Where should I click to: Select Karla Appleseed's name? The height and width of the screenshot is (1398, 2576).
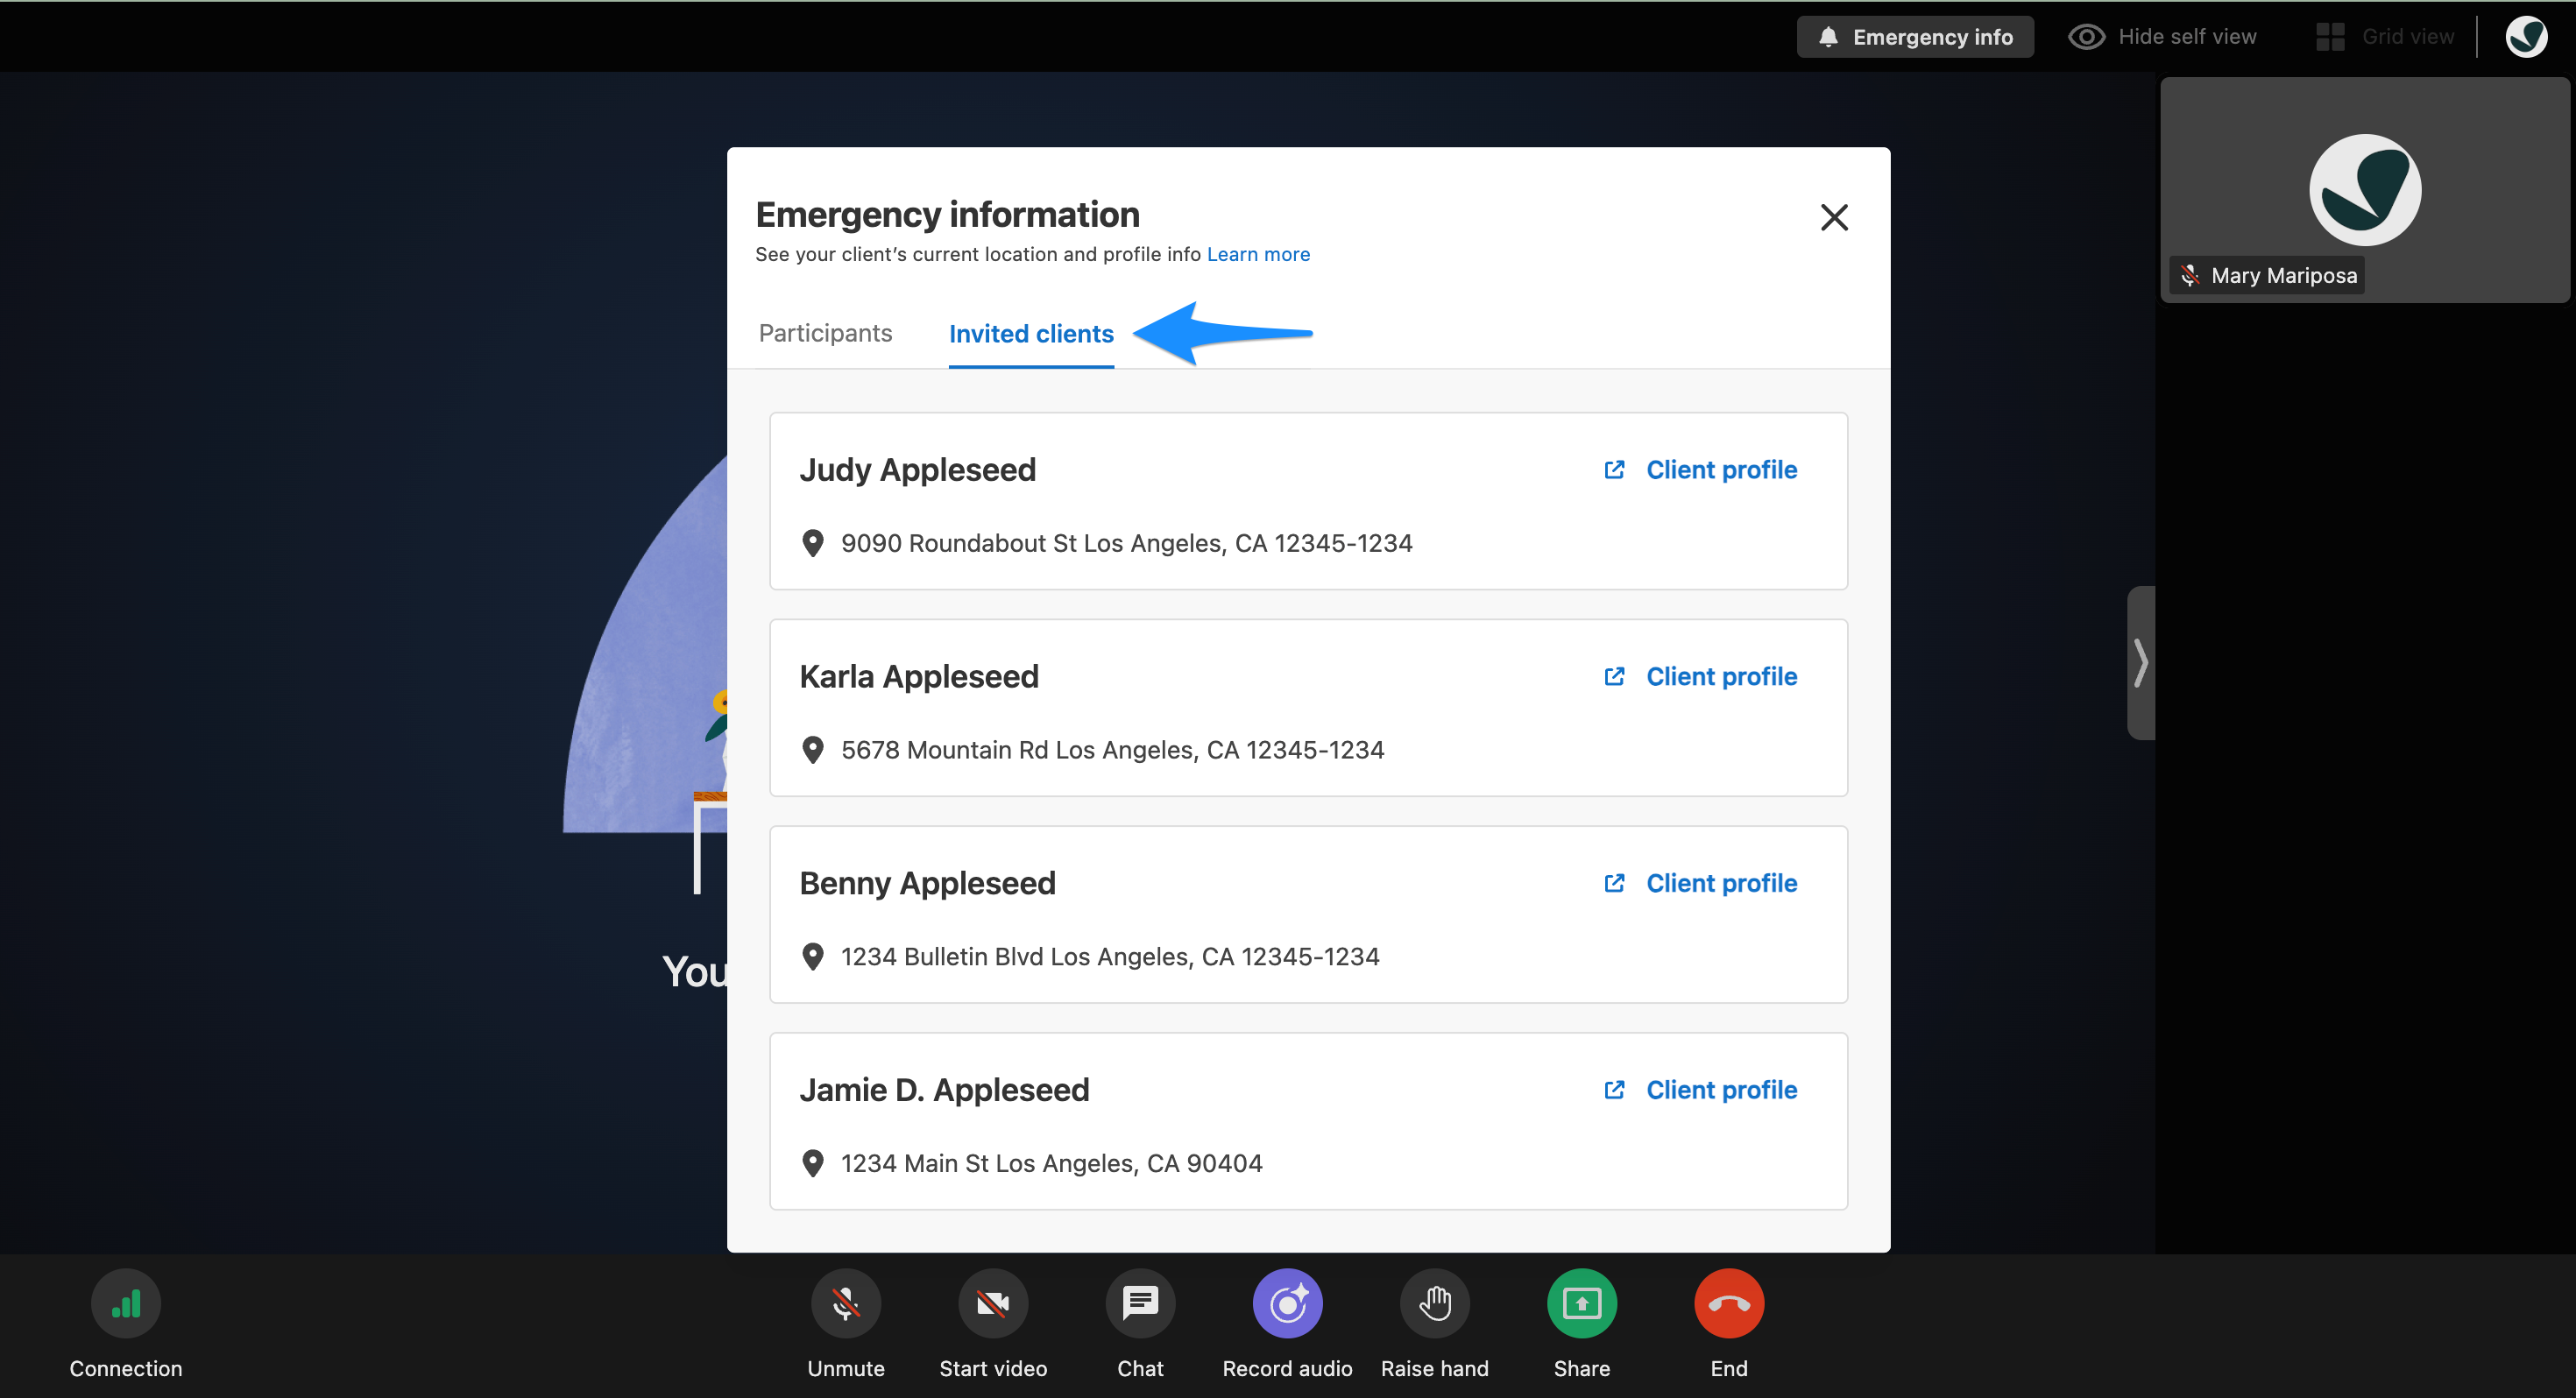click(x=919, y=677)
